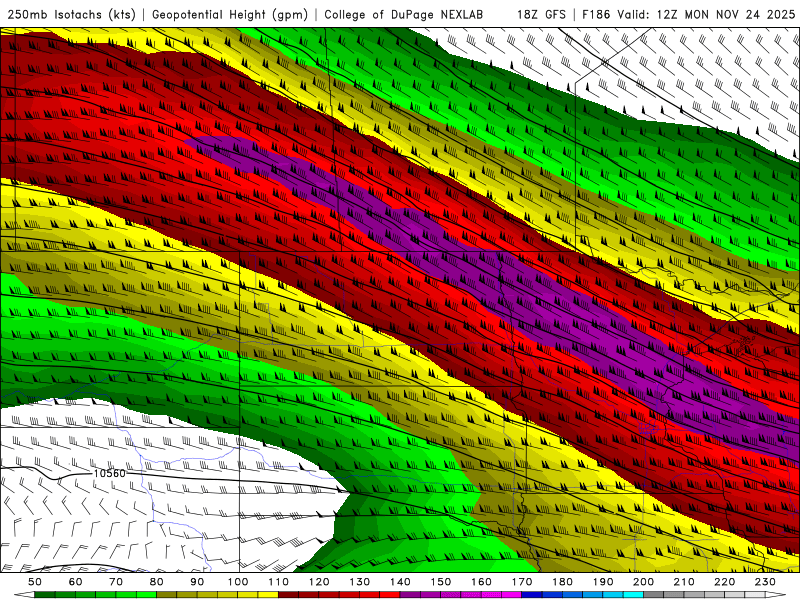Click the legend value 150
Image resolution: width=800 pixels, height=600 pixels.
pos(441,582)
